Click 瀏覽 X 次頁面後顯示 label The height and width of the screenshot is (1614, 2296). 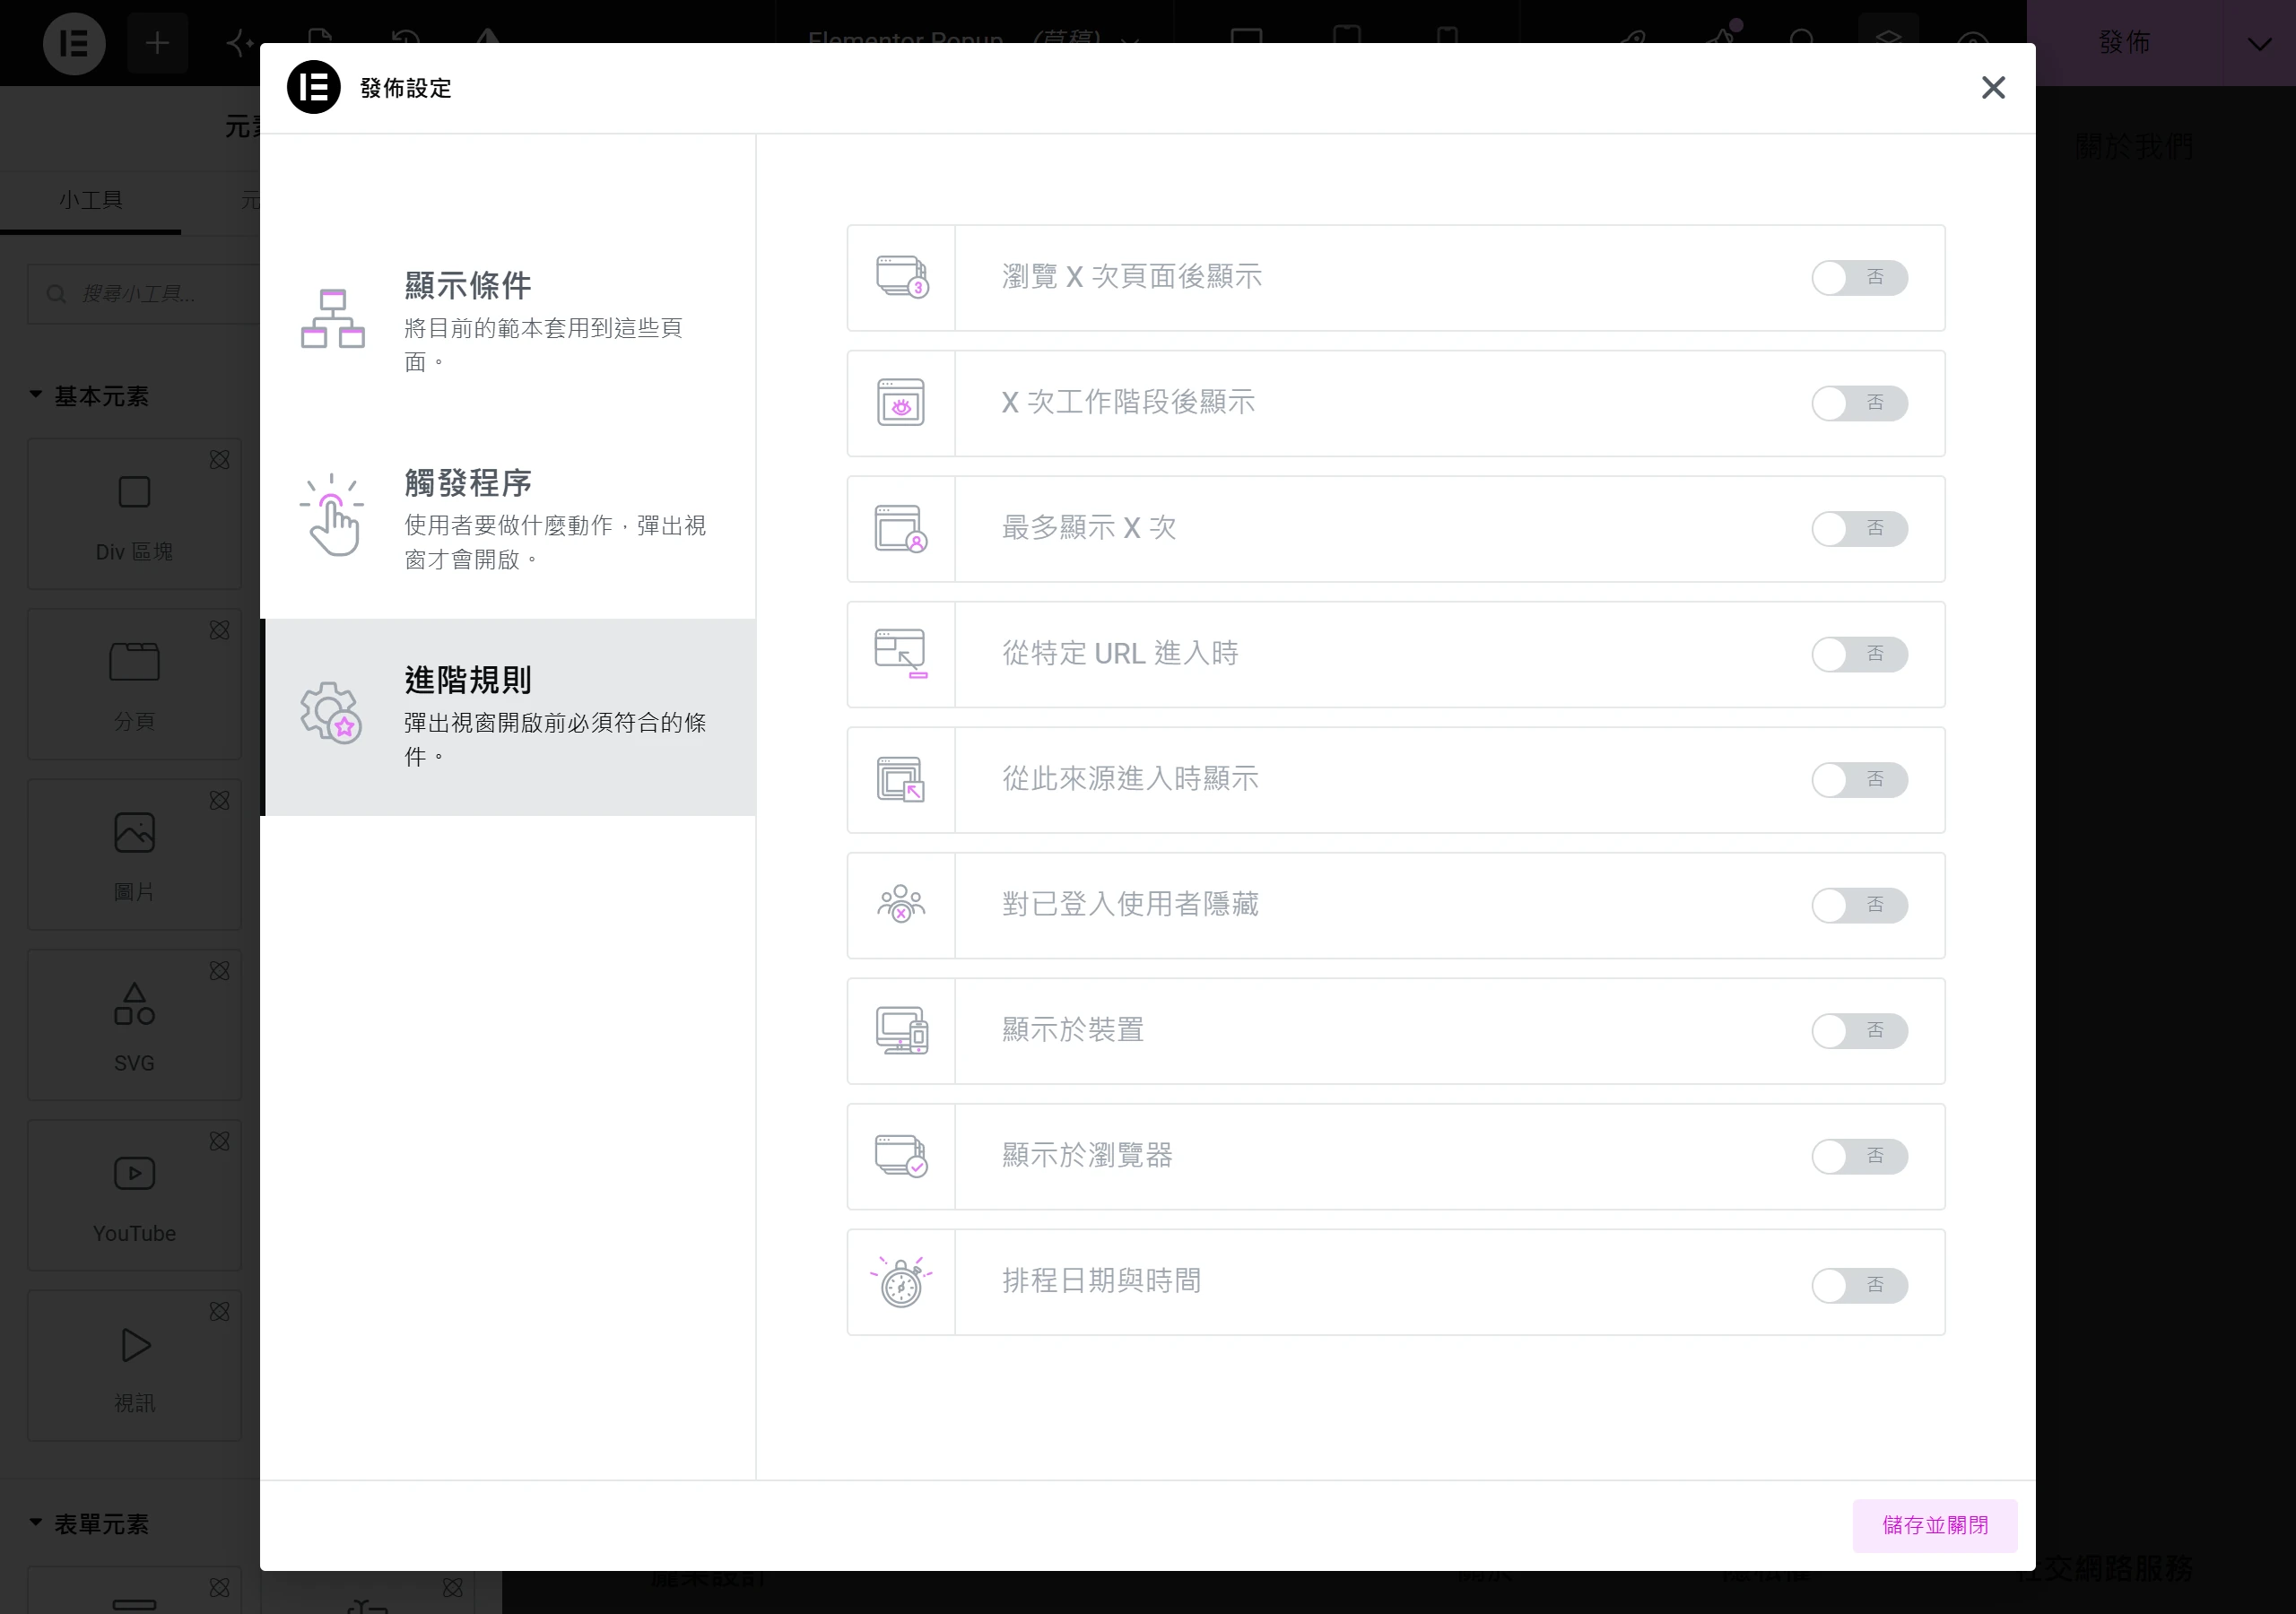(x=1132, y=277)
